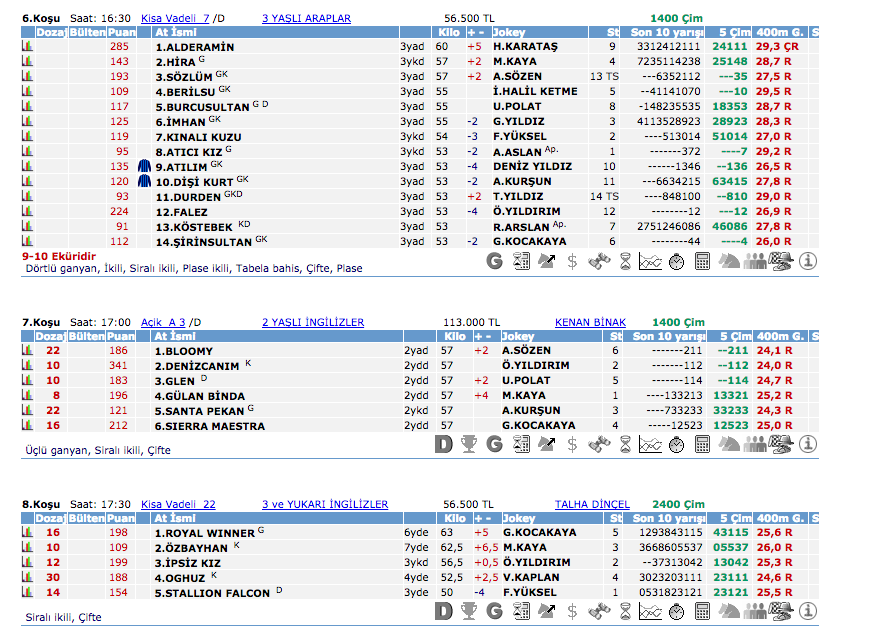Click the G icon under race 6
The width and height of the screenshot is (874, 642).
(495, 262)
